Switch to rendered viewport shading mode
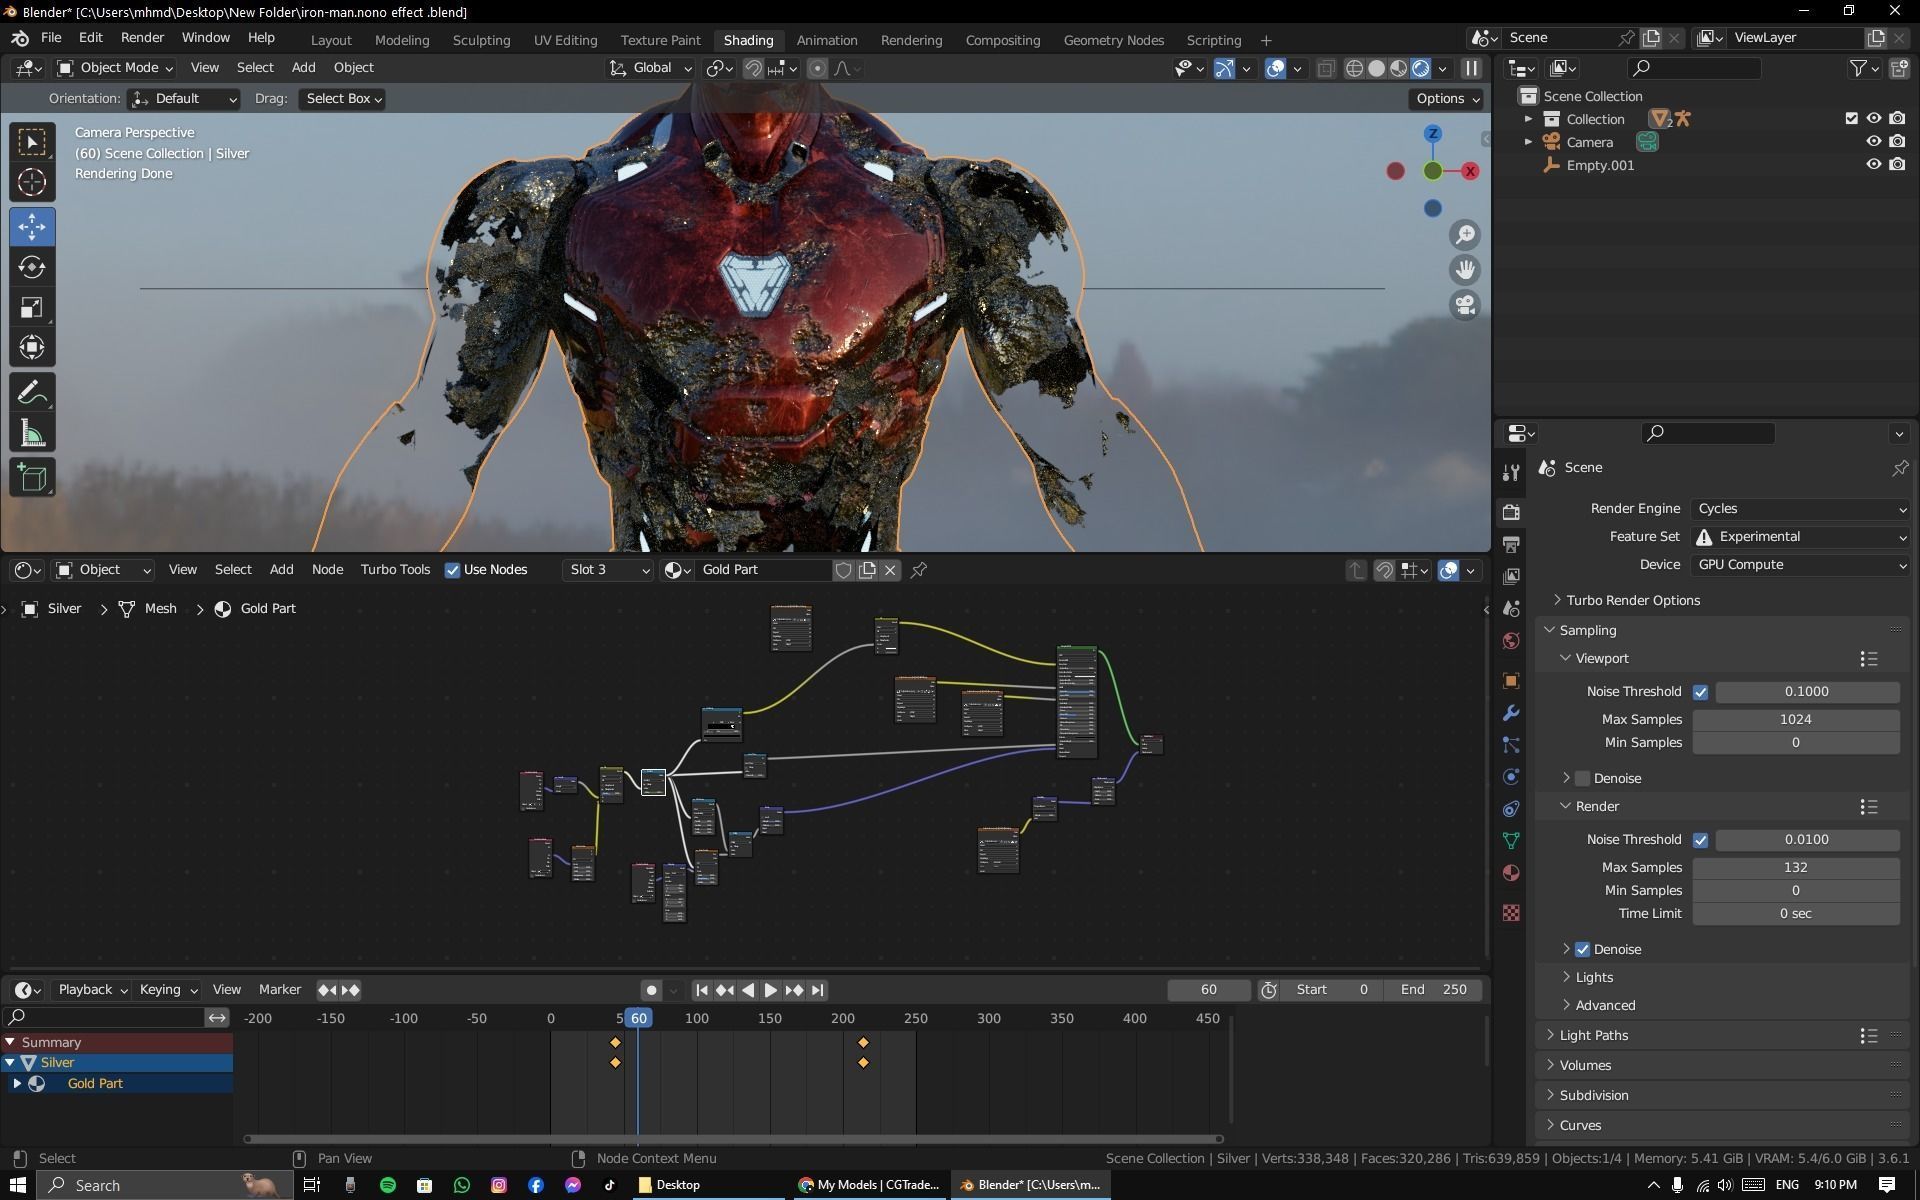 tap(1420, 68)
